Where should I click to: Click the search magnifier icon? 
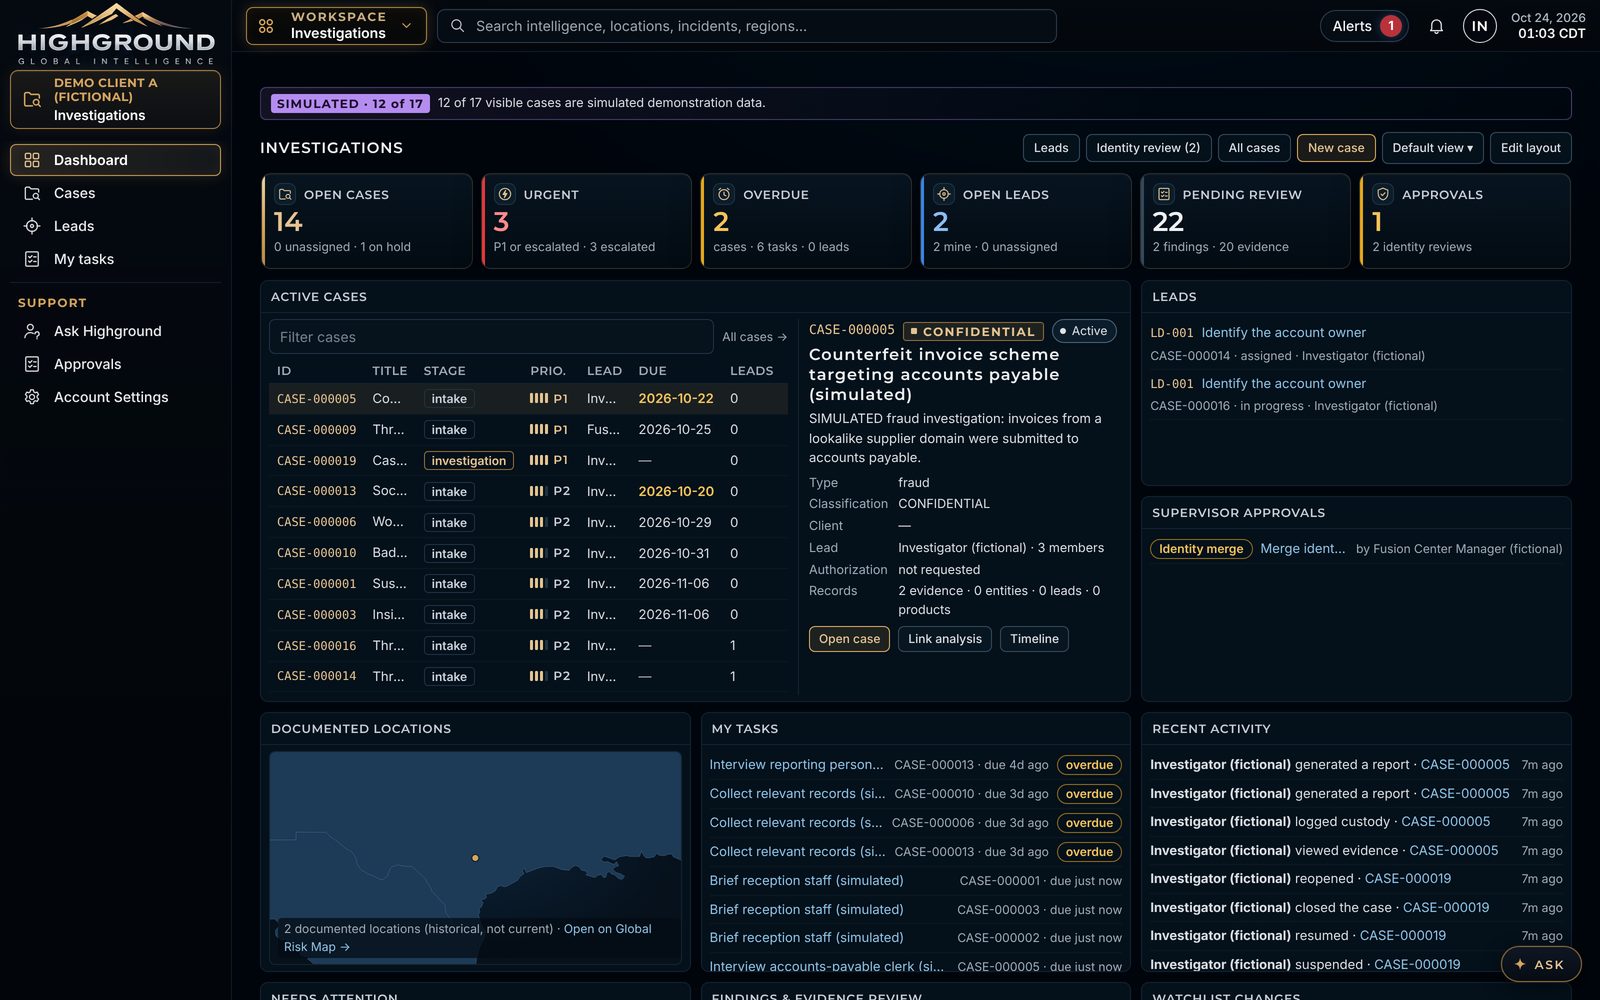[x=457, y=26]
